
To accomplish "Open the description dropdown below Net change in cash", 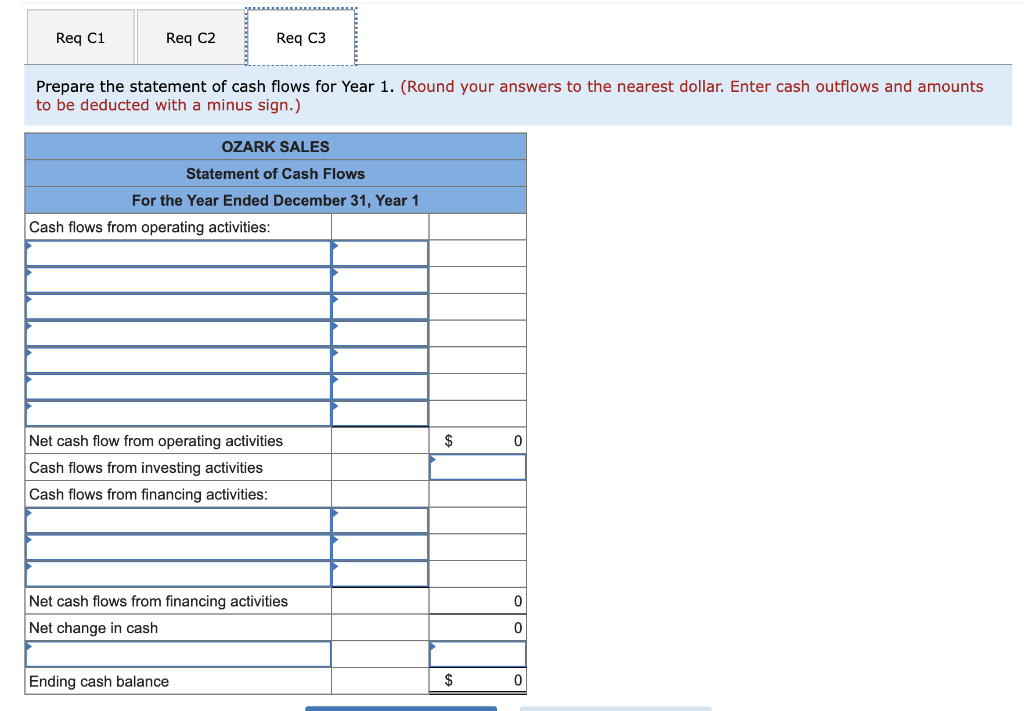I will 178,654.
